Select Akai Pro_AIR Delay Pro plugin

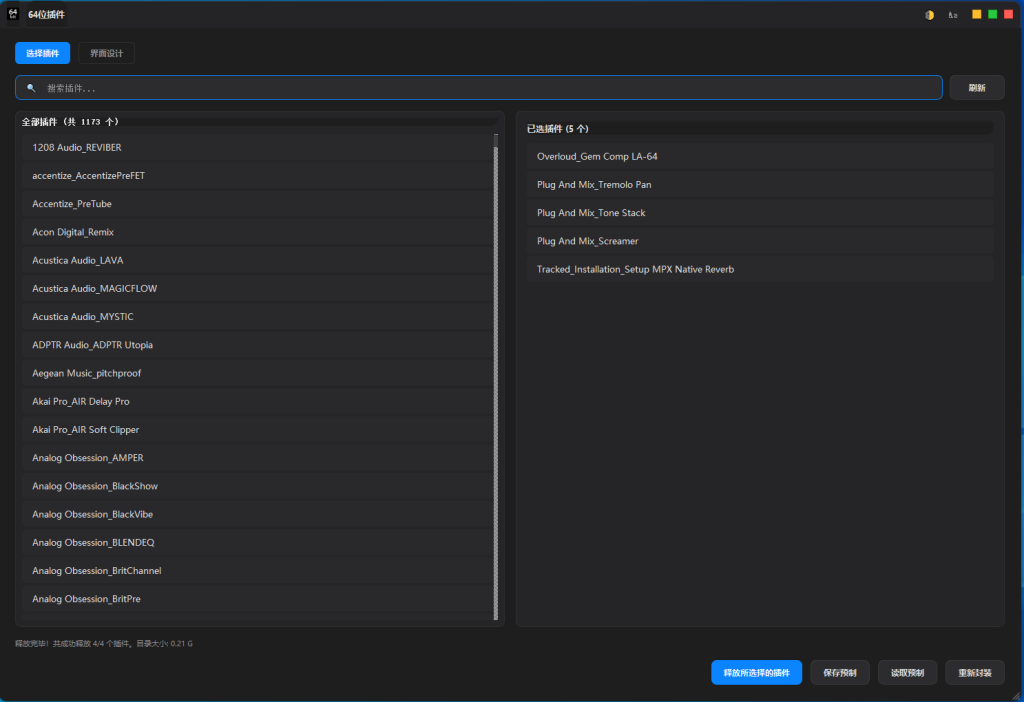point(258,401)
